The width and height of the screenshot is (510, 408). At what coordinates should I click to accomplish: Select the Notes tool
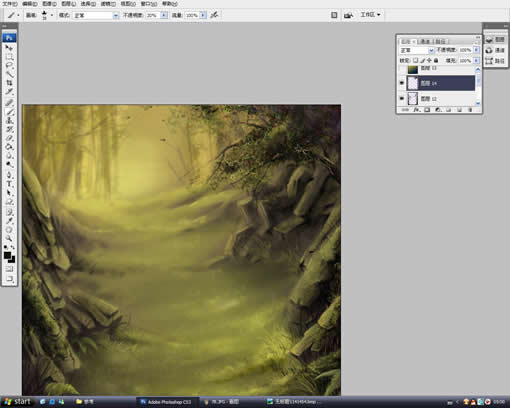coord(9,212)
